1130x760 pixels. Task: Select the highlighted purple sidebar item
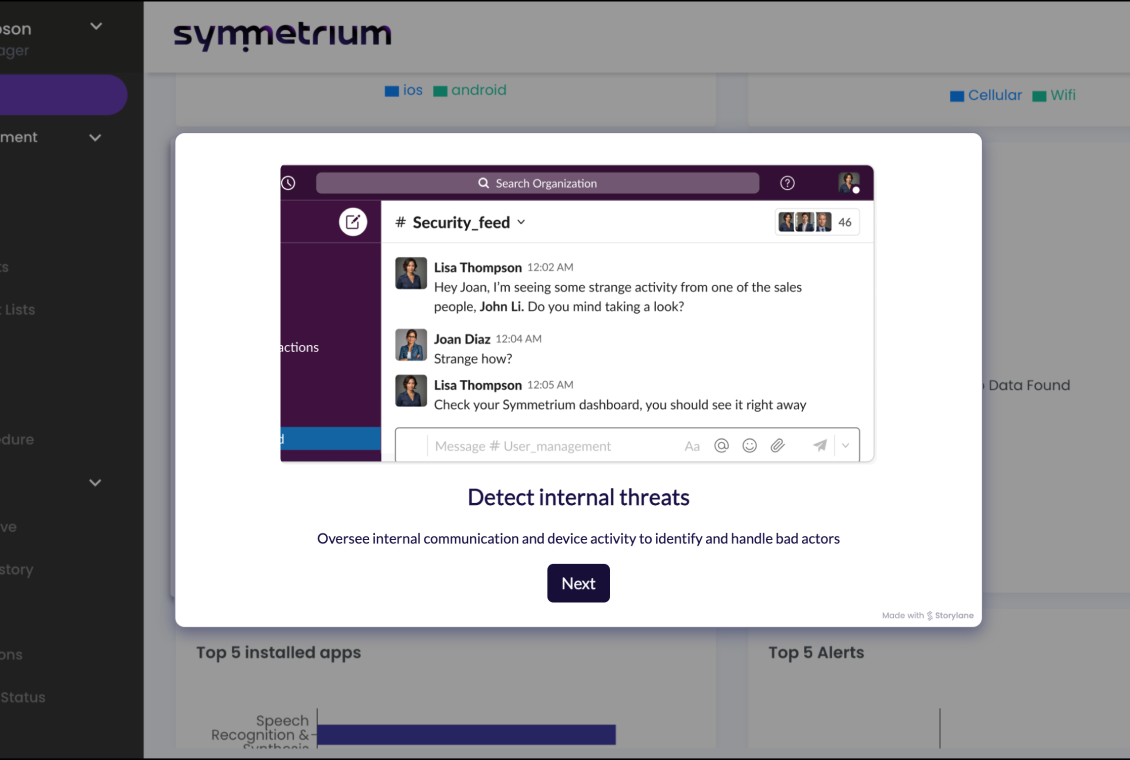[63, 94]
